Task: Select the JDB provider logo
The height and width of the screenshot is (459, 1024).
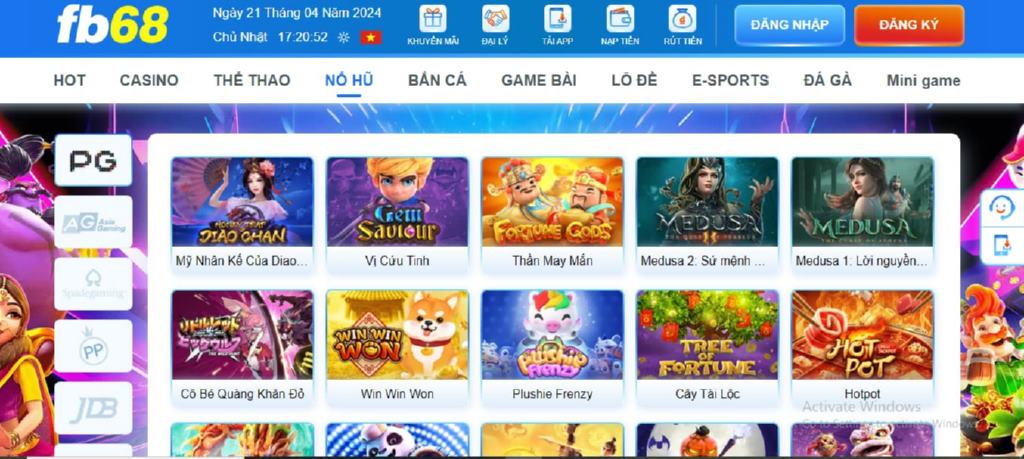Action: pos(93,408)
